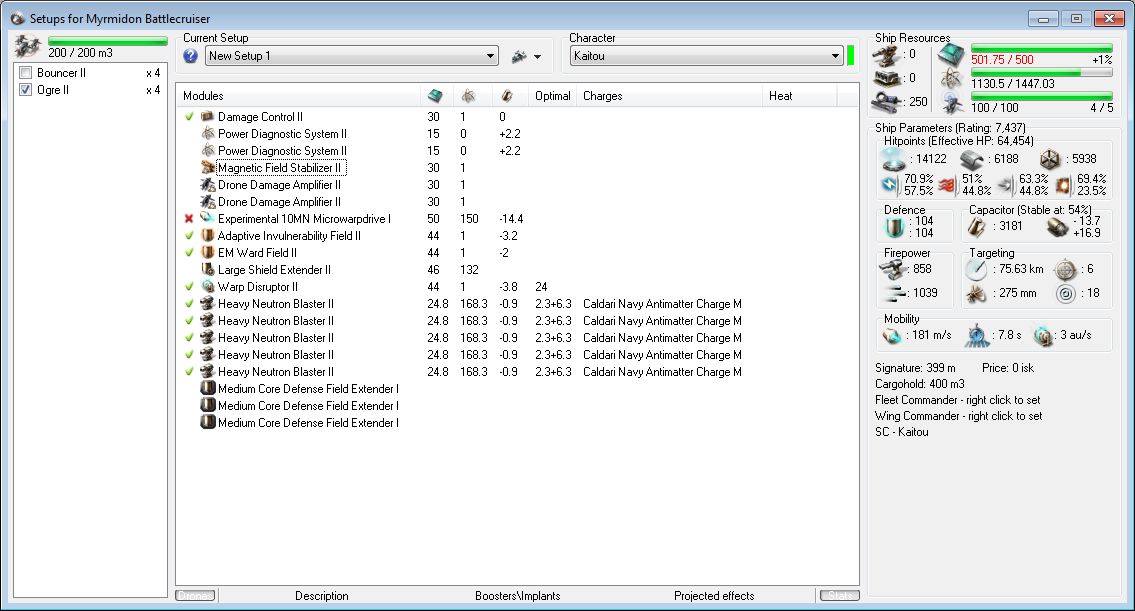Click the structure hitpoints icon showing 5938
Screen dimensions: 1135x611
[1050, 159]
